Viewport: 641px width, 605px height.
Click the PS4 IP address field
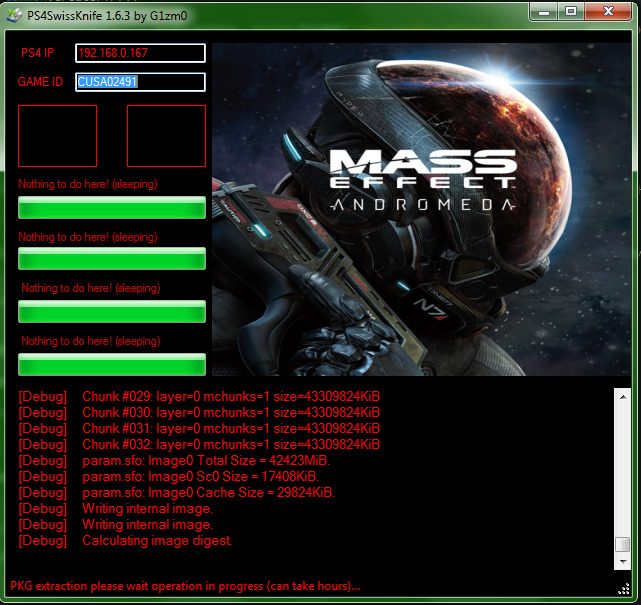tap(140, 53)
